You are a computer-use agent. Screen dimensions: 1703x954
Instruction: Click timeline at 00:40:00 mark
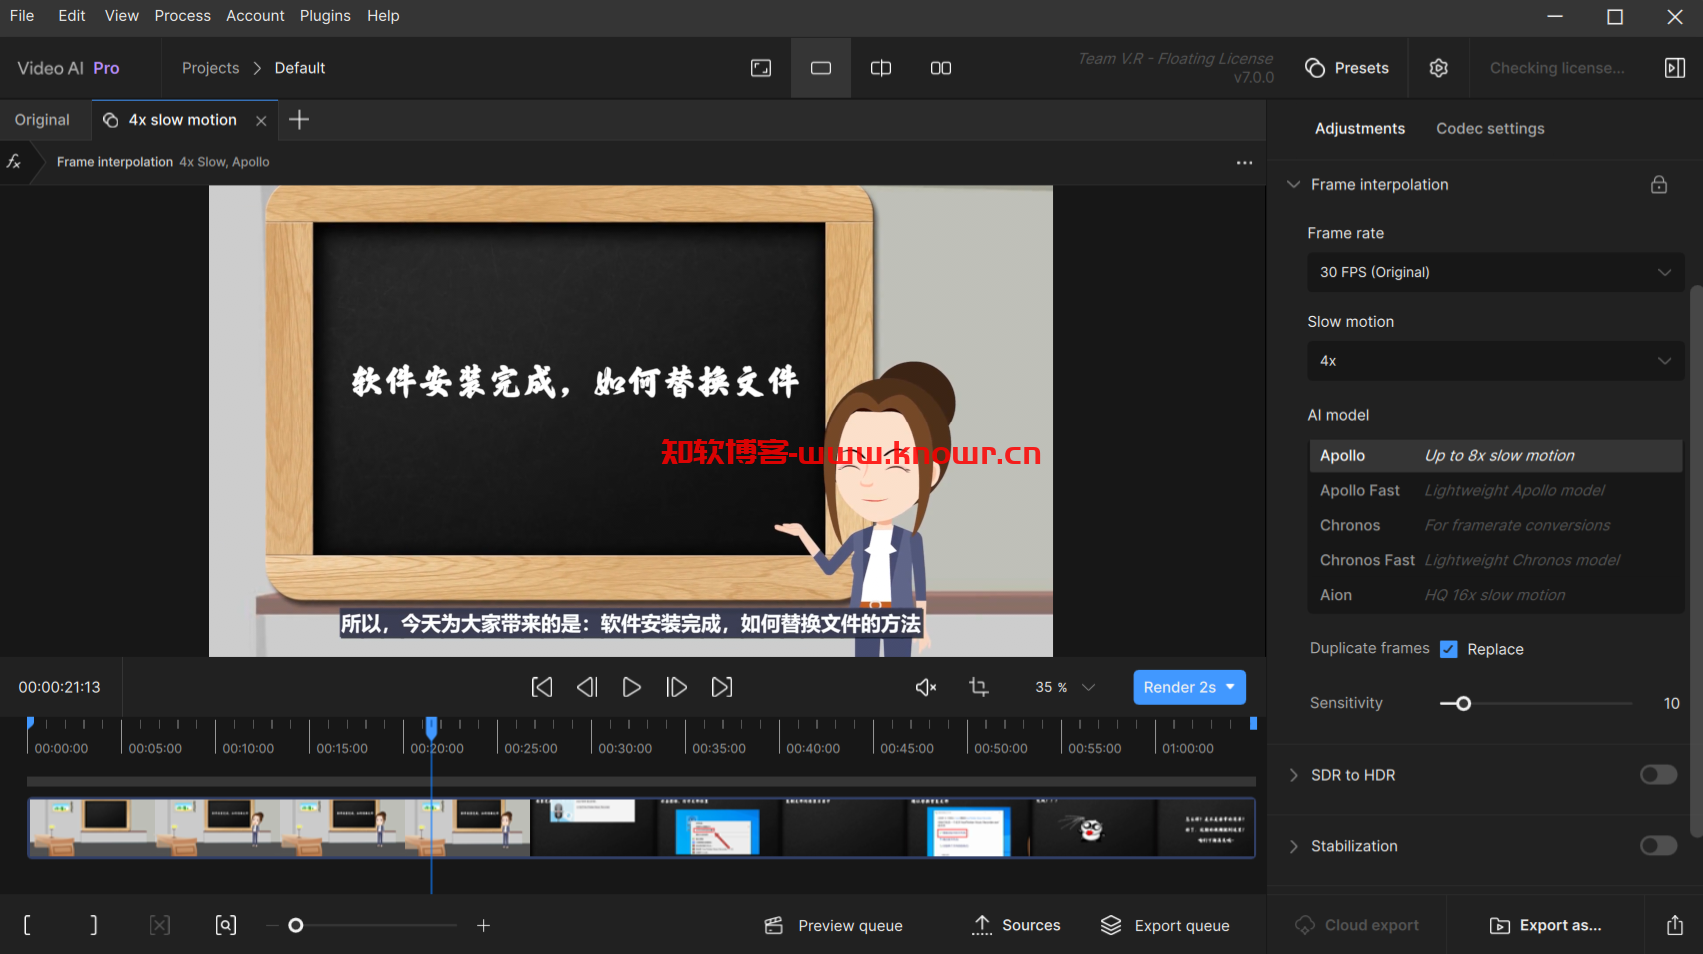812,748
